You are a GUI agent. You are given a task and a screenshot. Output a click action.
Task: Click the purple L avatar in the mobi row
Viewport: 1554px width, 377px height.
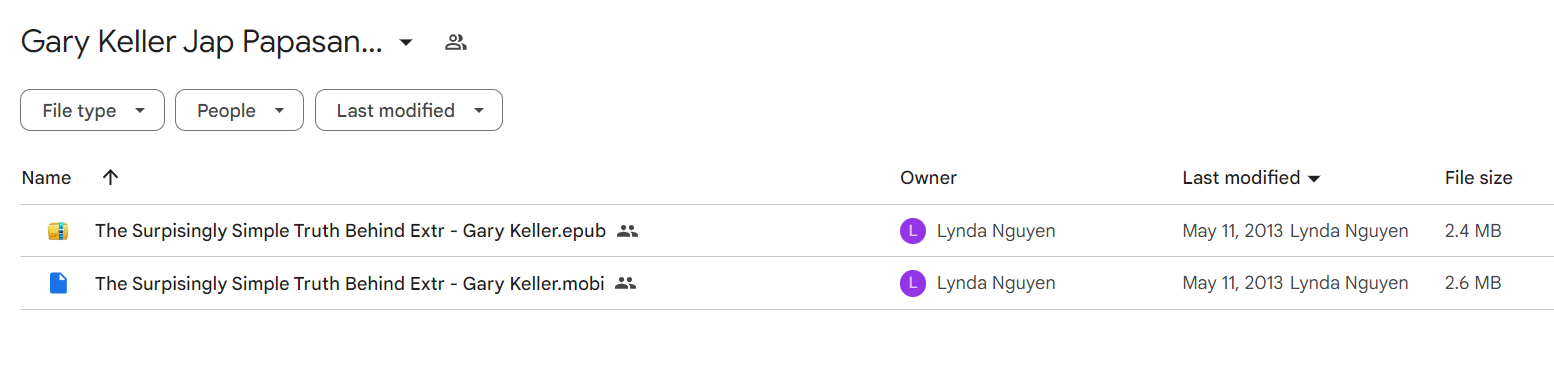pos(913,283)
